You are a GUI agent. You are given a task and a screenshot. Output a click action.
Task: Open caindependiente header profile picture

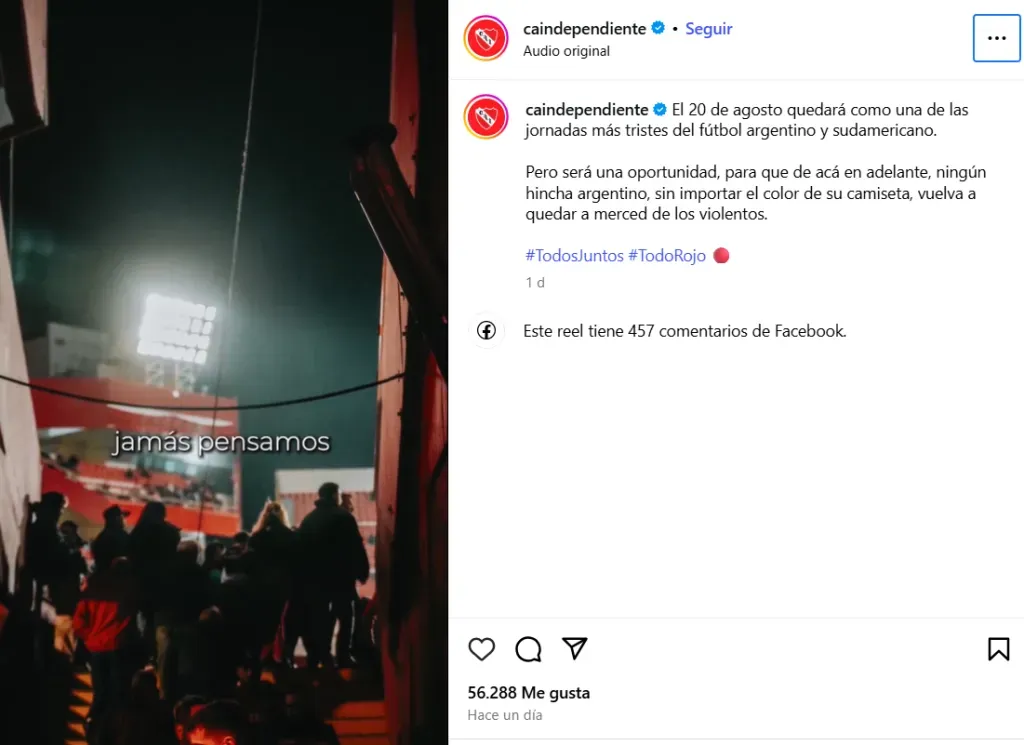[486, 39]
